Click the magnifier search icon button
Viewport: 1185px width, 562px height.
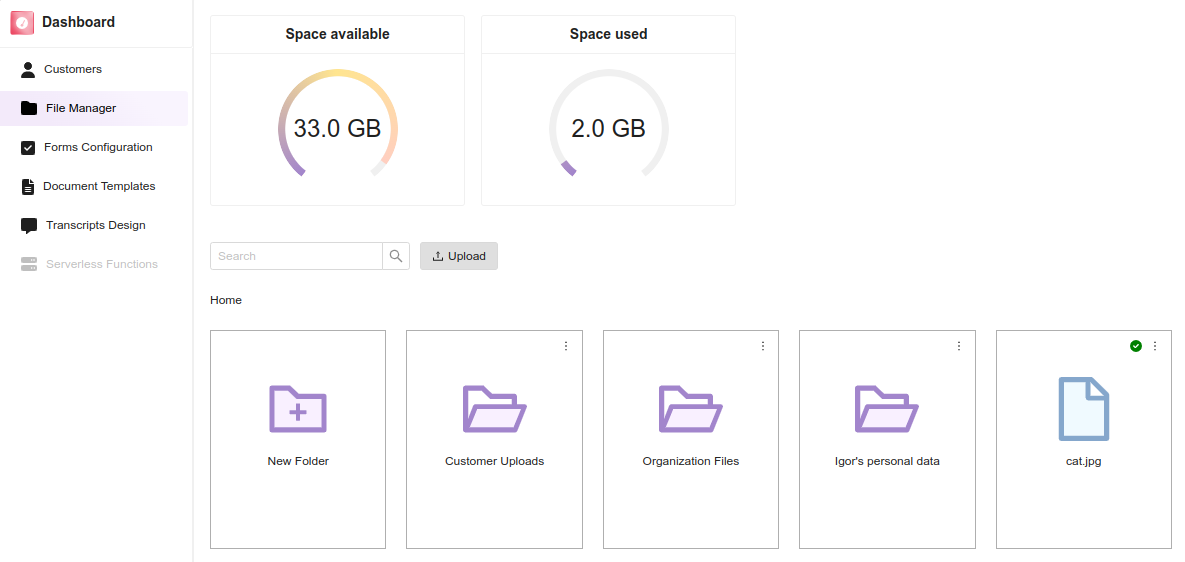396,256
